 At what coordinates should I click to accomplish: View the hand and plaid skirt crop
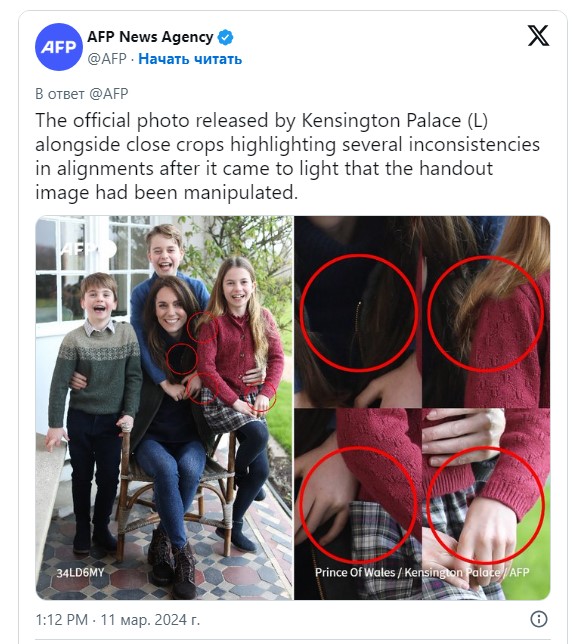357,504
